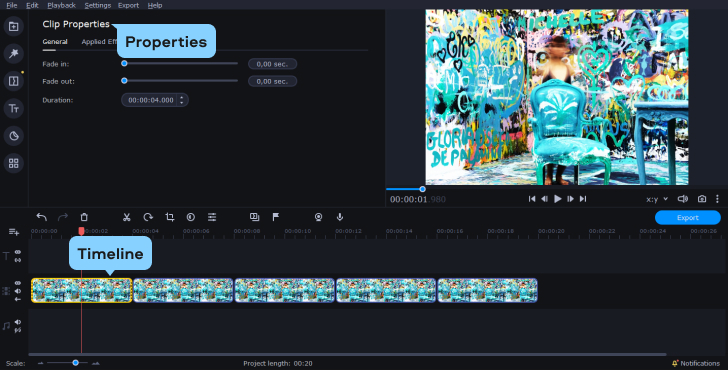This screenshot has width=728, height=370.
Task: Zoom in timeline scale icon
Action: point(96,363)
